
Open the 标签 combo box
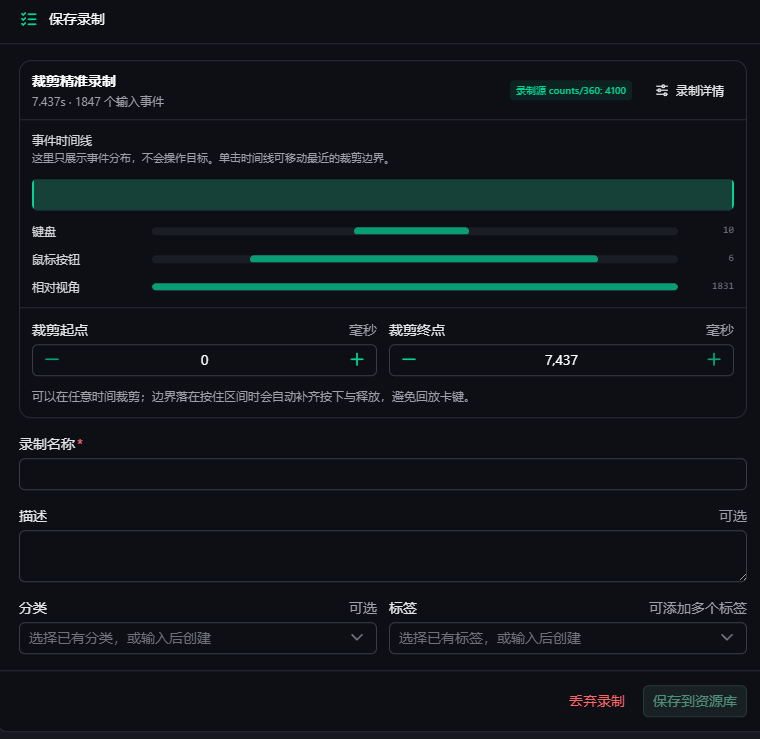[x=568, y=638]
